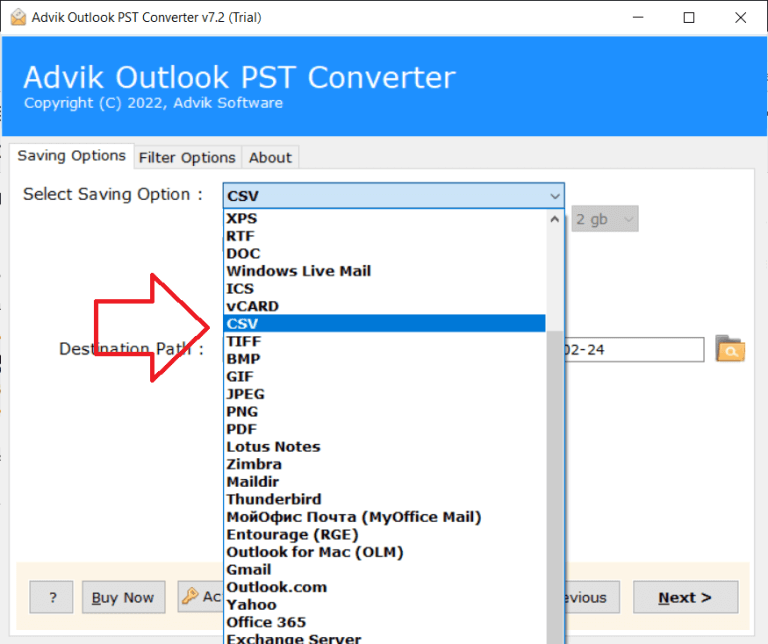Select vCARD saving option
The width and height of the screenshot is (768, 644).
click(x=384, y=306)
